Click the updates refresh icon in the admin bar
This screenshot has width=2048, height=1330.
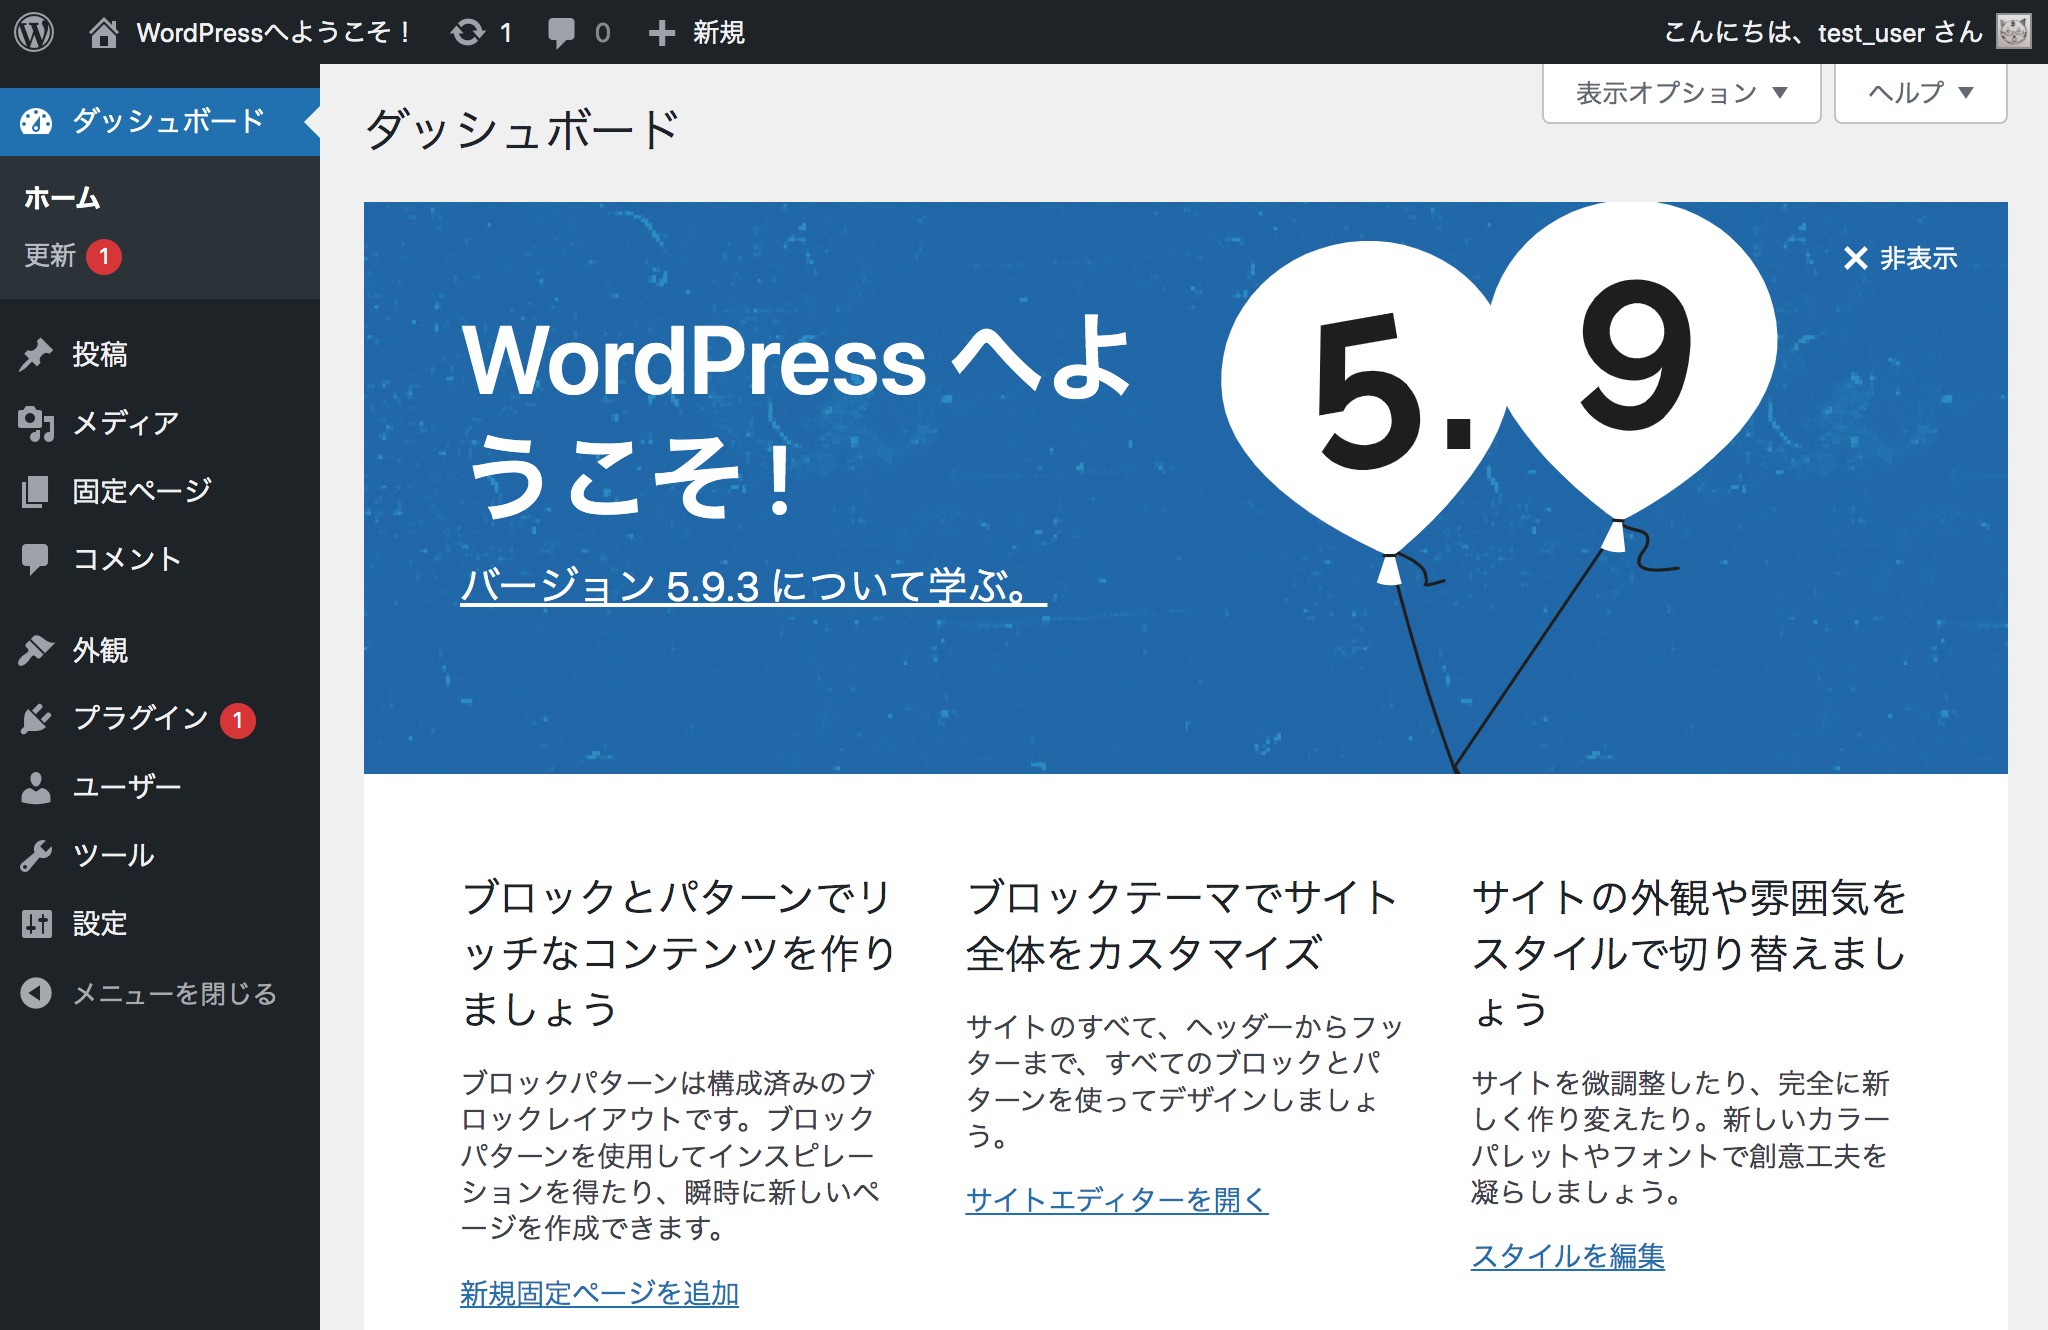point(467,32)
